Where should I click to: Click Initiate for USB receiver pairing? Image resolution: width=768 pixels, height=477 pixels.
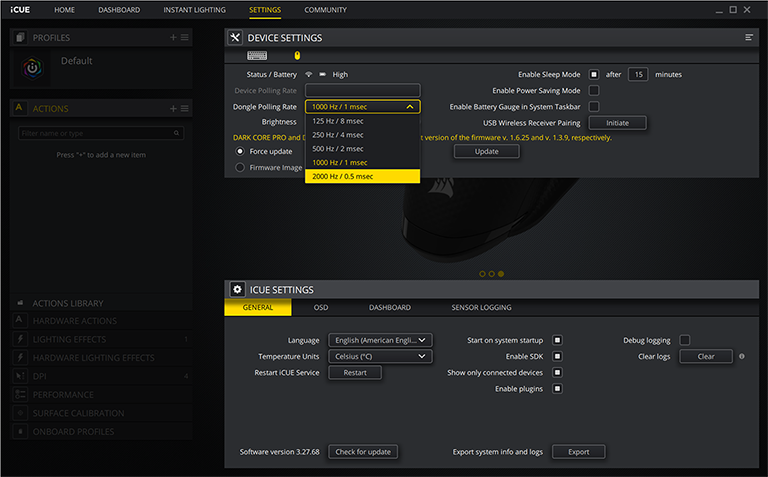618,123
